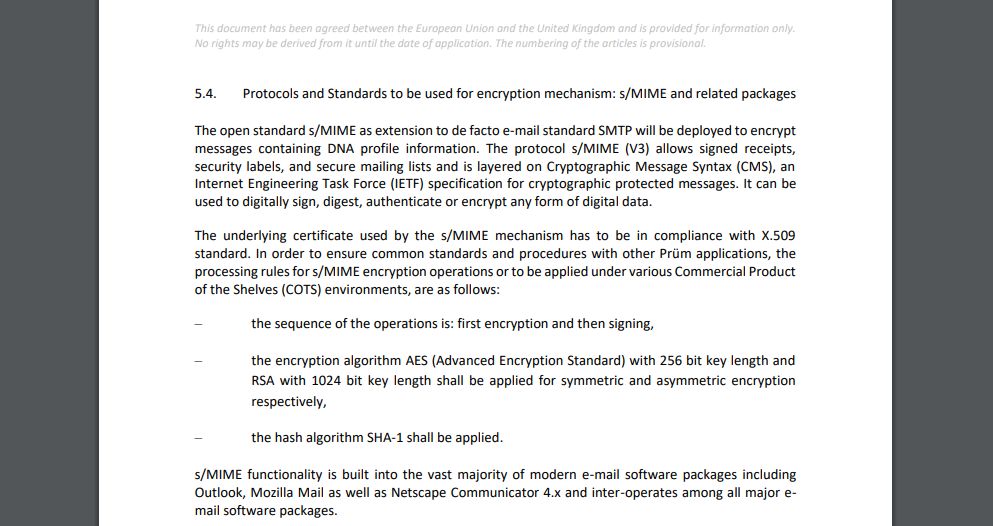
Task: Click 'SHA-1' in the hash algorithm bullet
Action: click(421, 438)
